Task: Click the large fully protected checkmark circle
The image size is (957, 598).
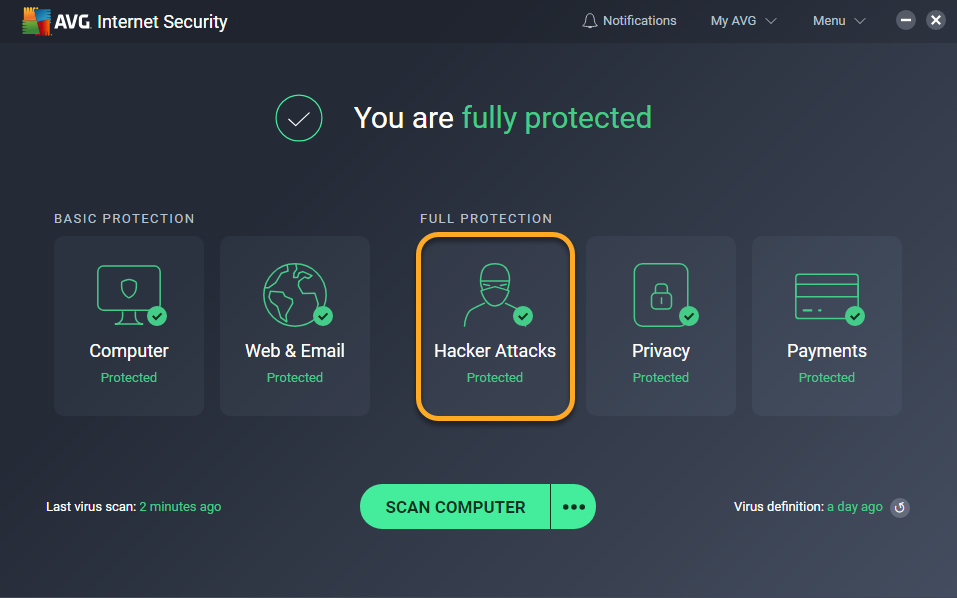Action: point(298,118)
